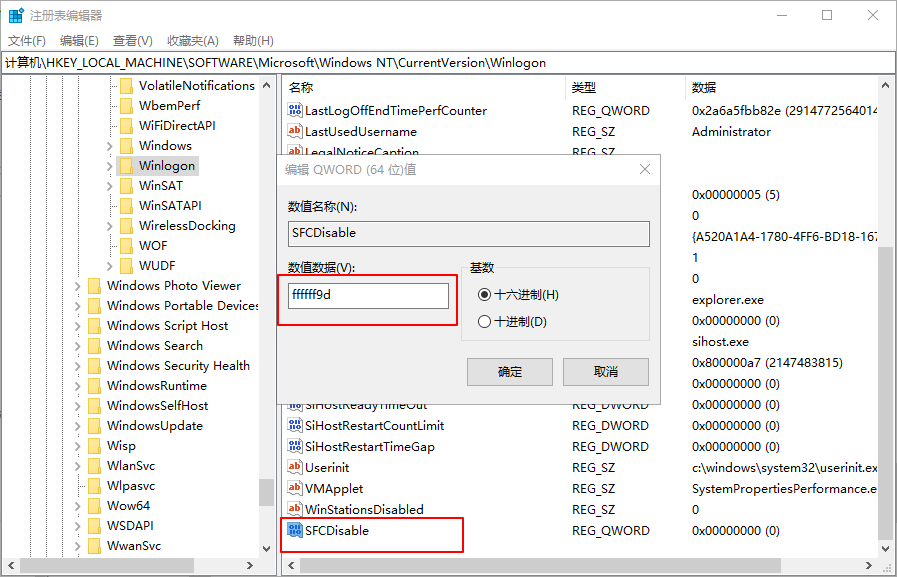
Task: Click the WindowsUpdate folder icon
Action: coord(94,426)
